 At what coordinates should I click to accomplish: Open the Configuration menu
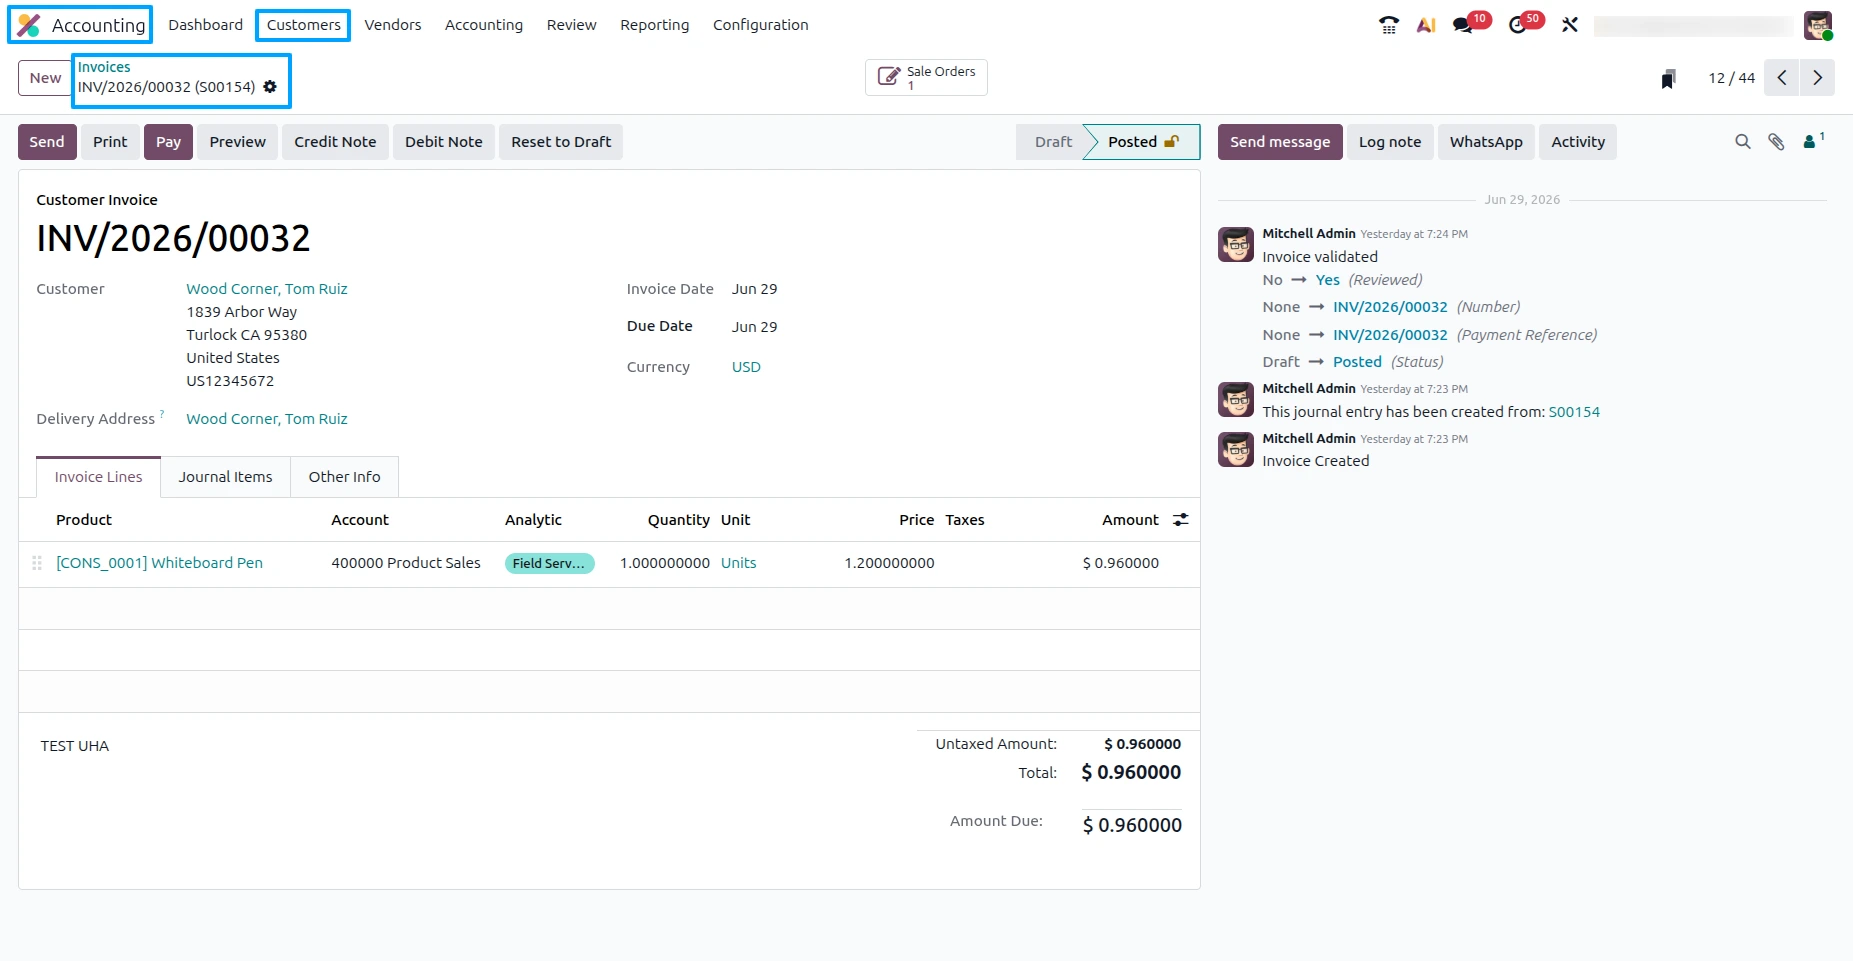click(760, 25)
